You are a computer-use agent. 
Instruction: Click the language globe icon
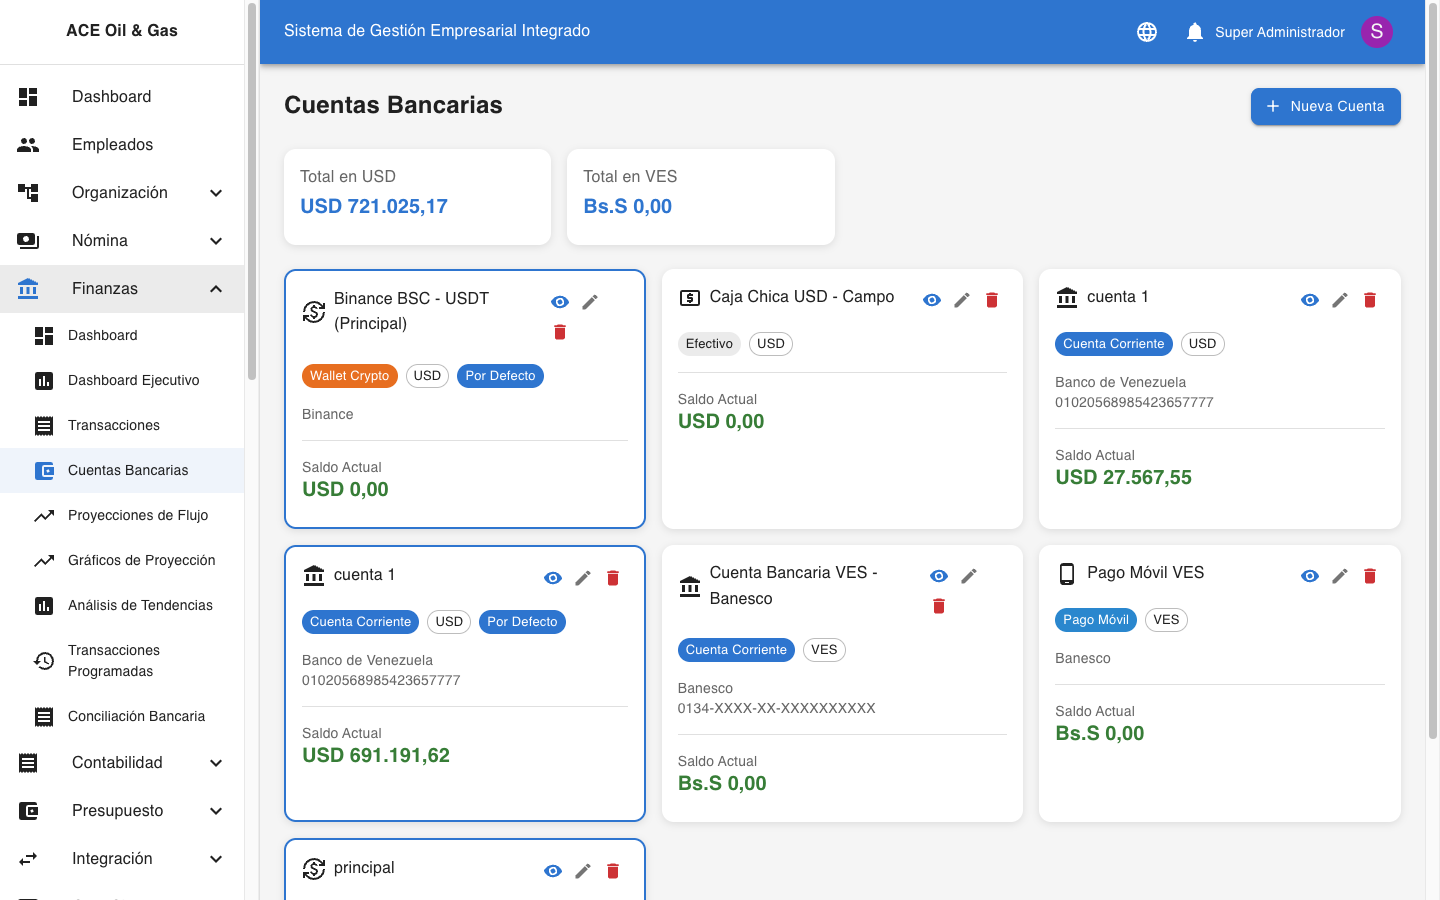(1147, 32)
